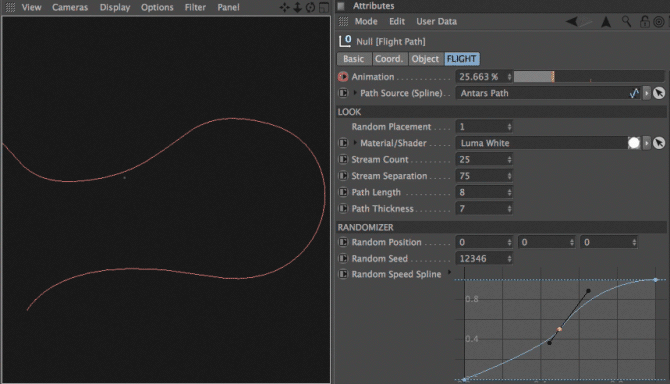Open the arrow menu beside Luma White

coord(646,143)
